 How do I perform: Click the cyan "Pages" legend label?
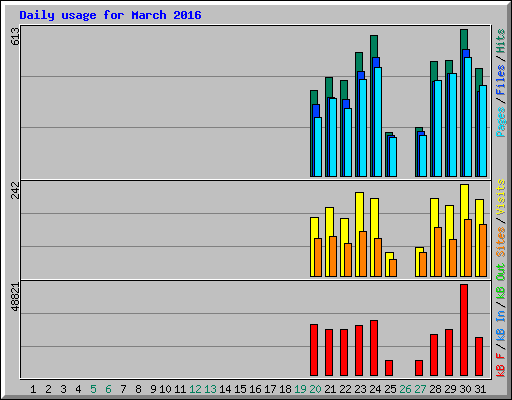coord(500,122)
